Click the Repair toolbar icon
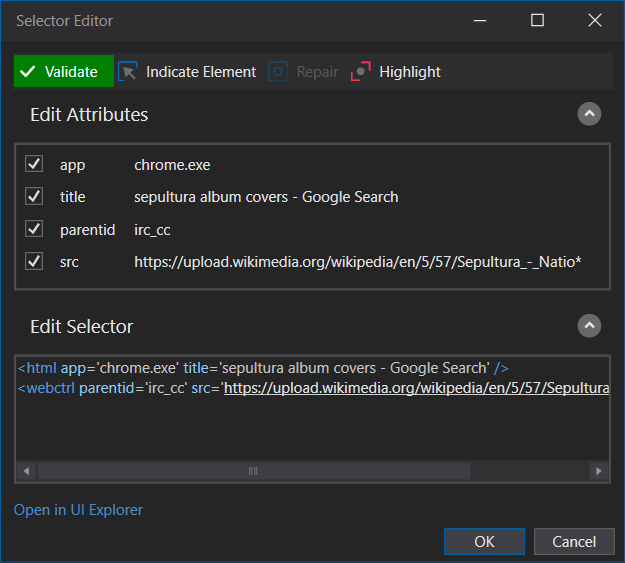This screenshot has width=625, height=563. tap(278, 72)
